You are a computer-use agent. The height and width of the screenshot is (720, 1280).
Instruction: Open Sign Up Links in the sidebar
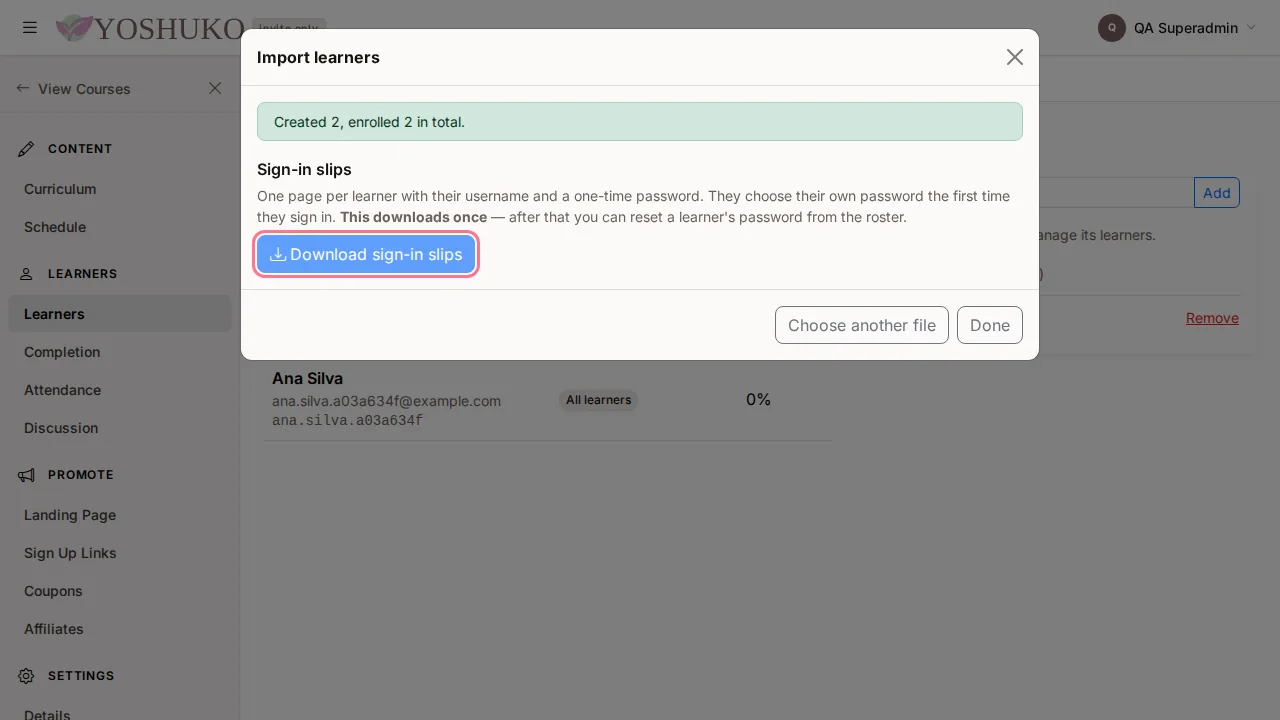click(x=120, y=553)
